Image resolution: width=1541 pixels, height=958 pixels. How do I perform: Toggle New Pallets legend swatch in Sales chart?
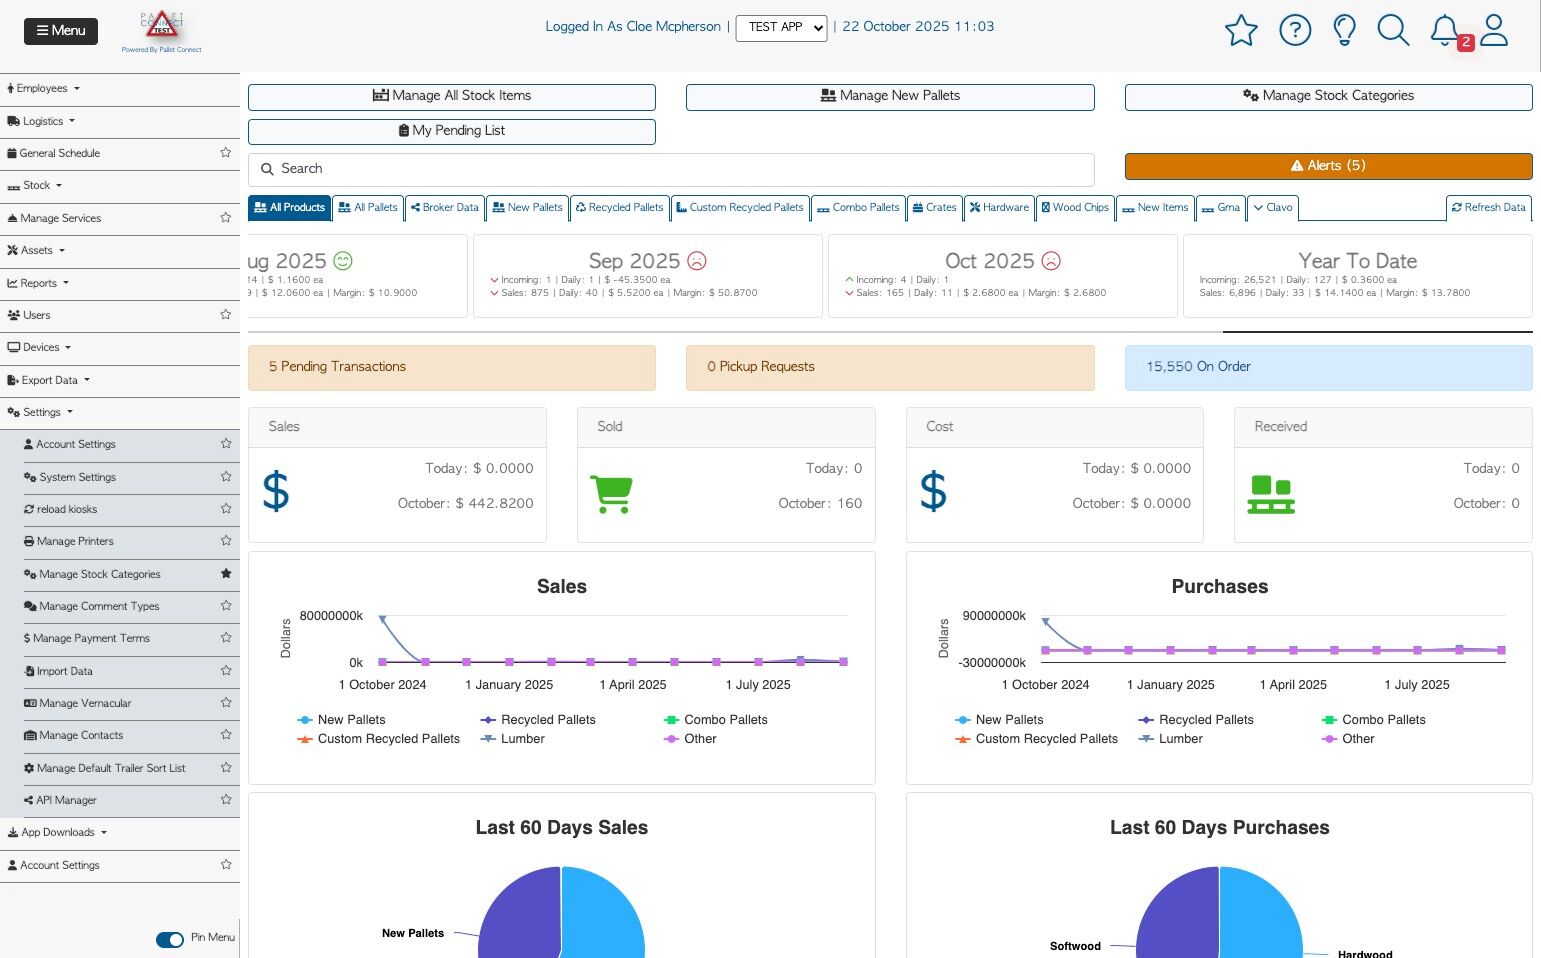pos(305,720)
